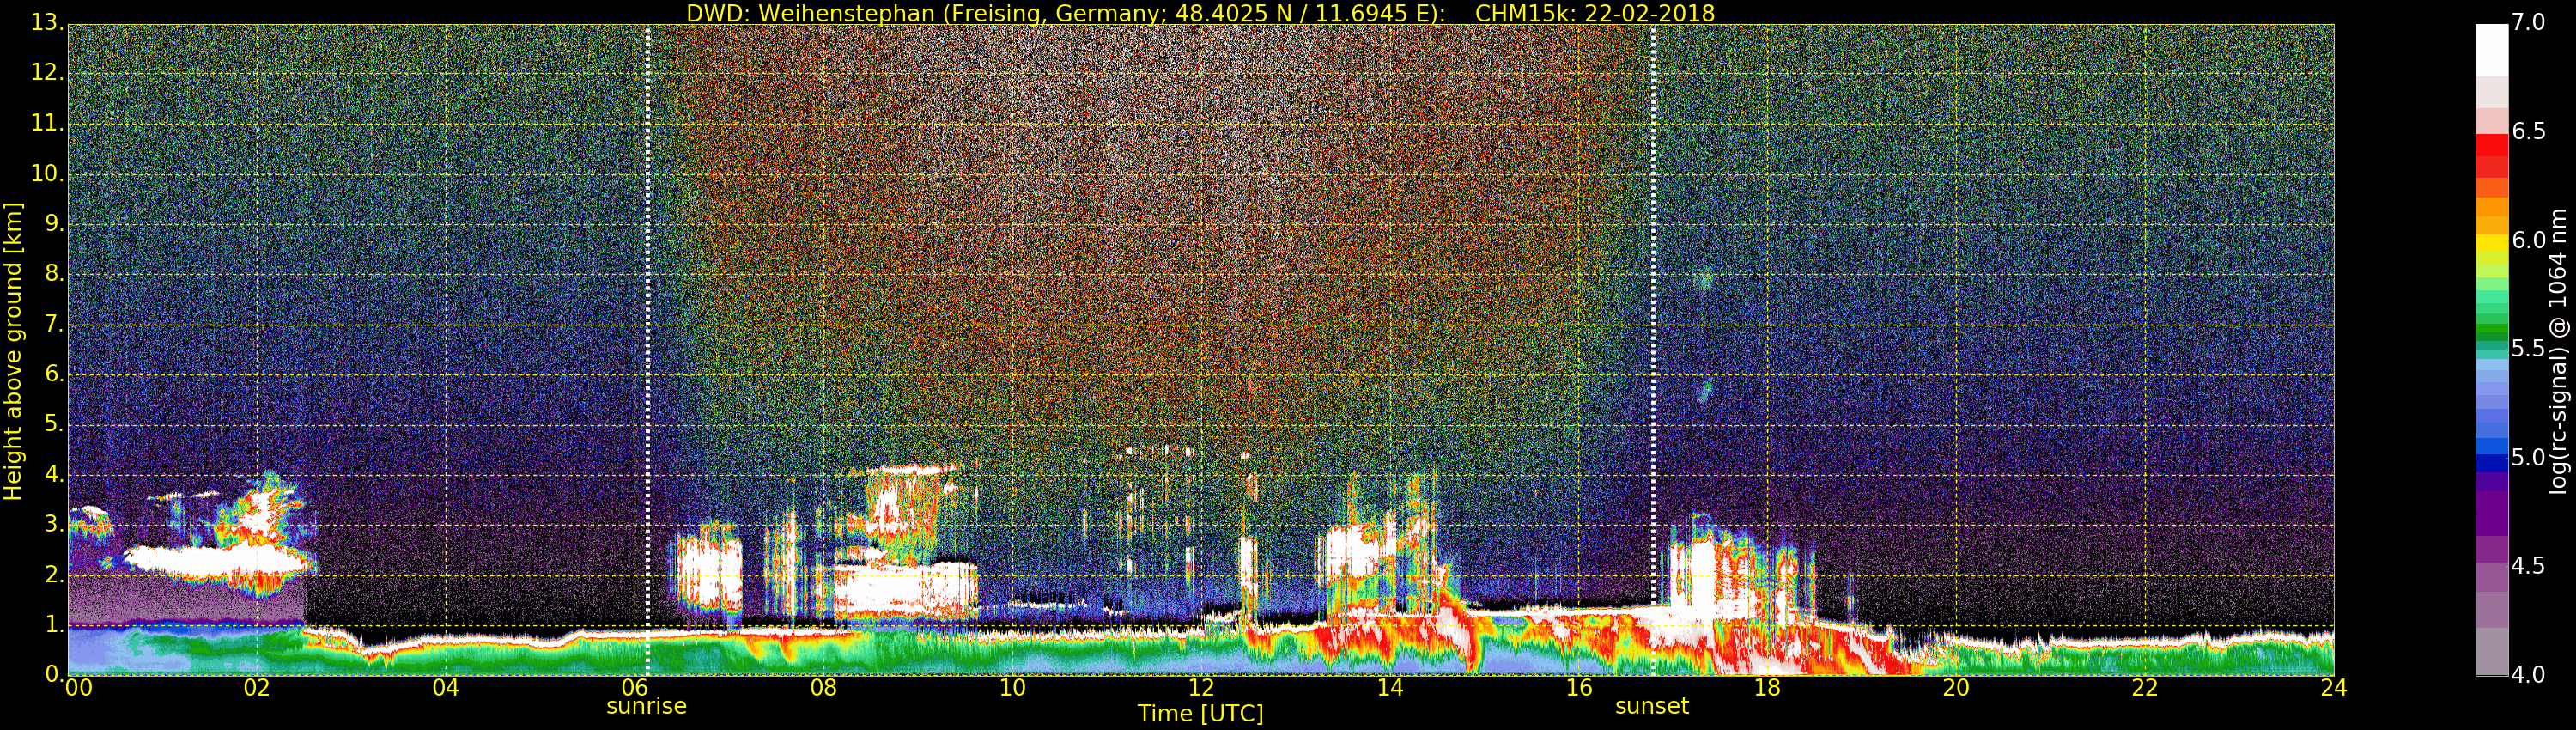The height and width of the screenshot is (730, 2576).
Task: Click the colorbar value '4.5'
Action: [x=2529, y=566]
